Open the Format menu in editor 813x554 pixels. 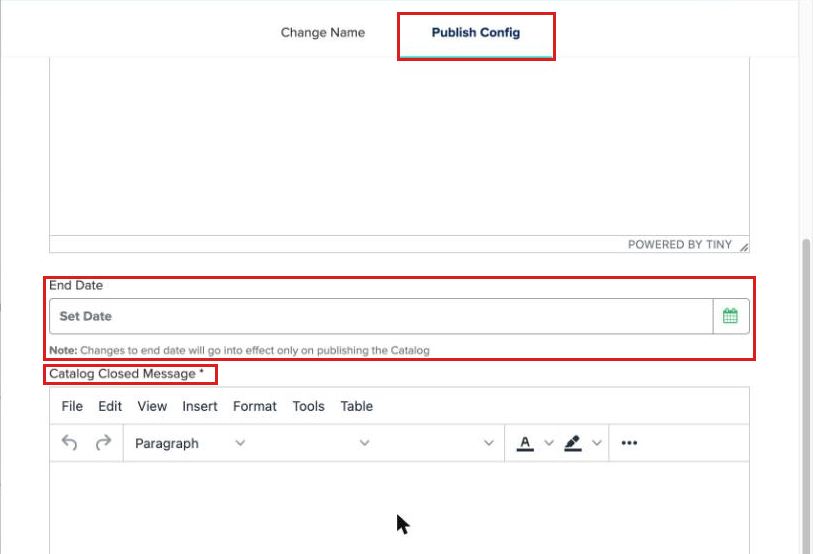(x=255, y=406)
